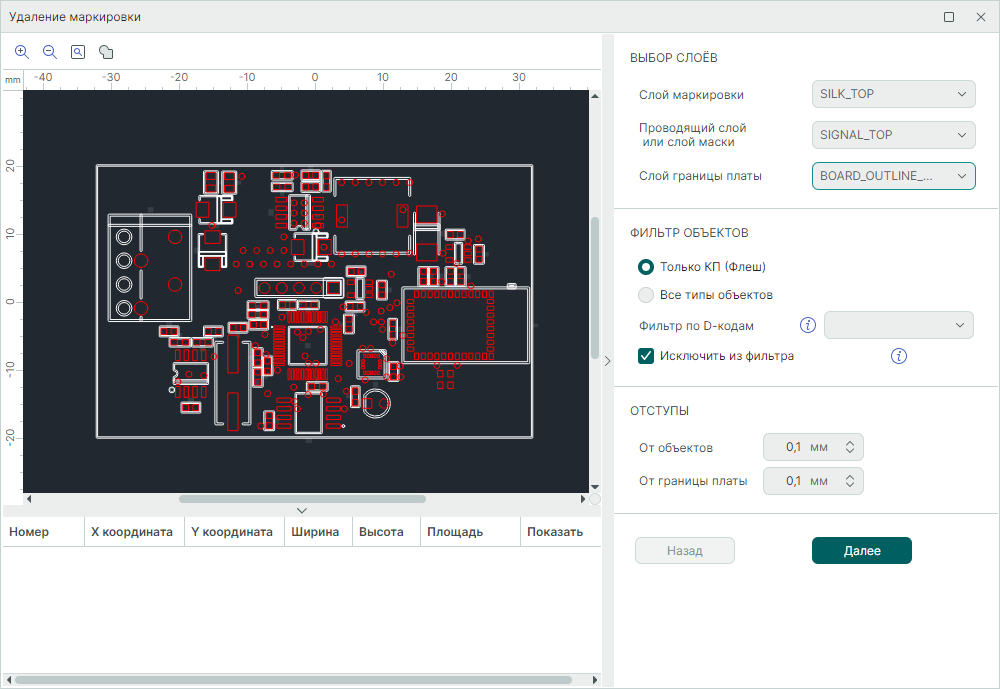
Task: Select the Все типы объектов radio button
Action: point(646,295)
